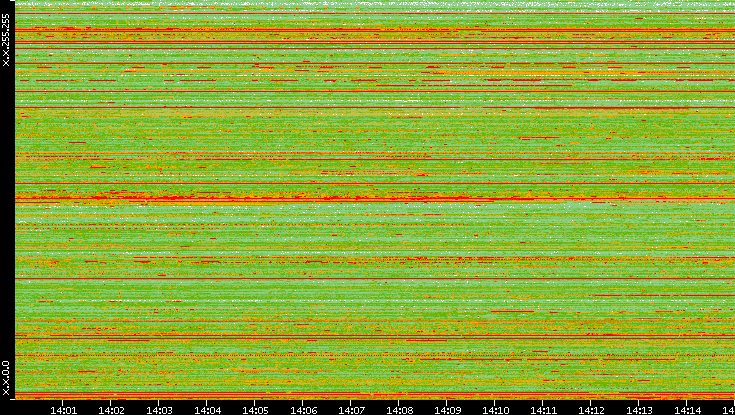The image size is (735, 415).
Task: Click the 14:12 time axis label
Action: pyautogui.click(x=591, y=410)
